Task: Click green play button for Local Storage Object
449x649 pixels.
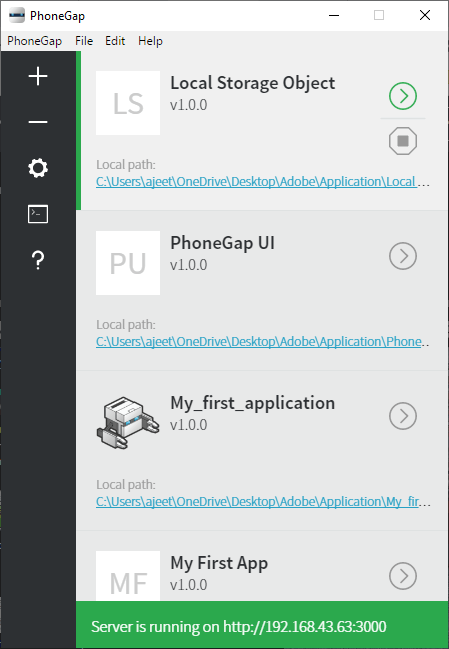Action: 403,96
